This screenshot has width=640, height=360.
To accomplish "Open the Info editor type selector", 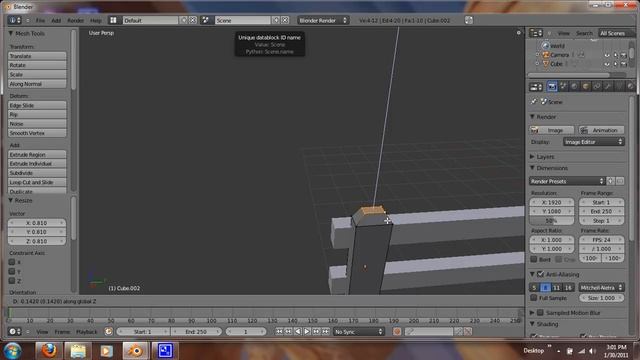I will point(15,20).
